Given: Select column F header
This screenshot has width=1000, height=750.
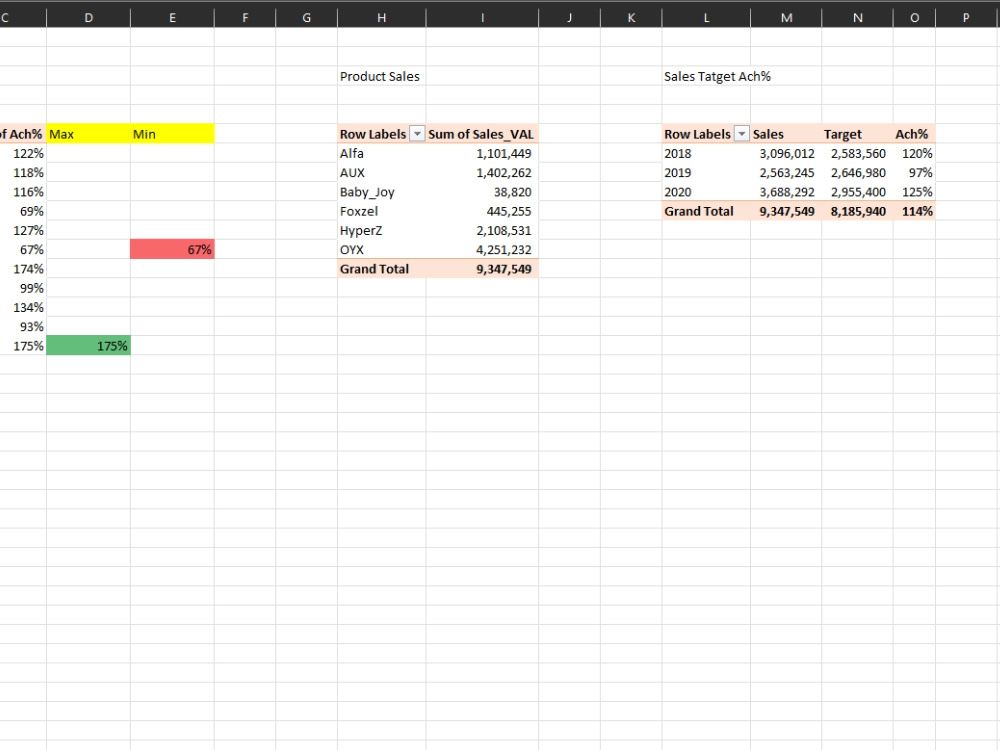Looking at the screenshot, I should 245,18.
